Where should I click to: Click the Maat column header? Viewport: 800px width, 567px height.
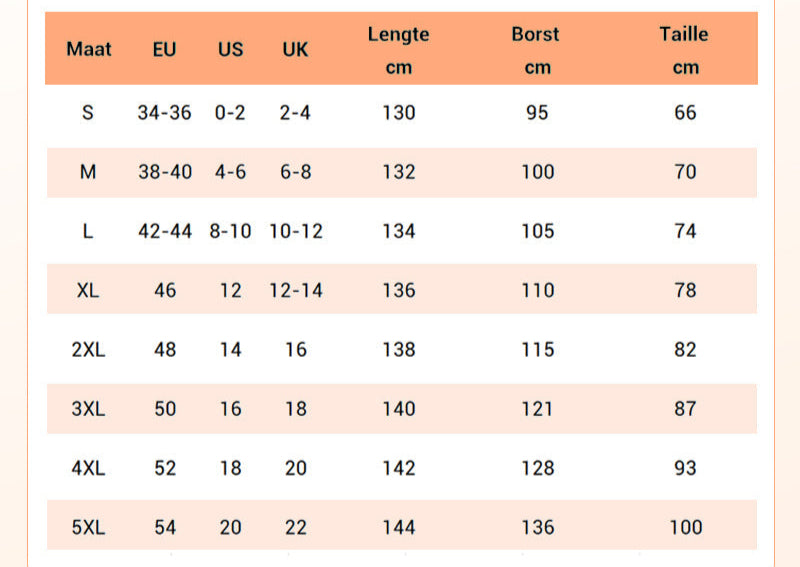pos(89,49)
